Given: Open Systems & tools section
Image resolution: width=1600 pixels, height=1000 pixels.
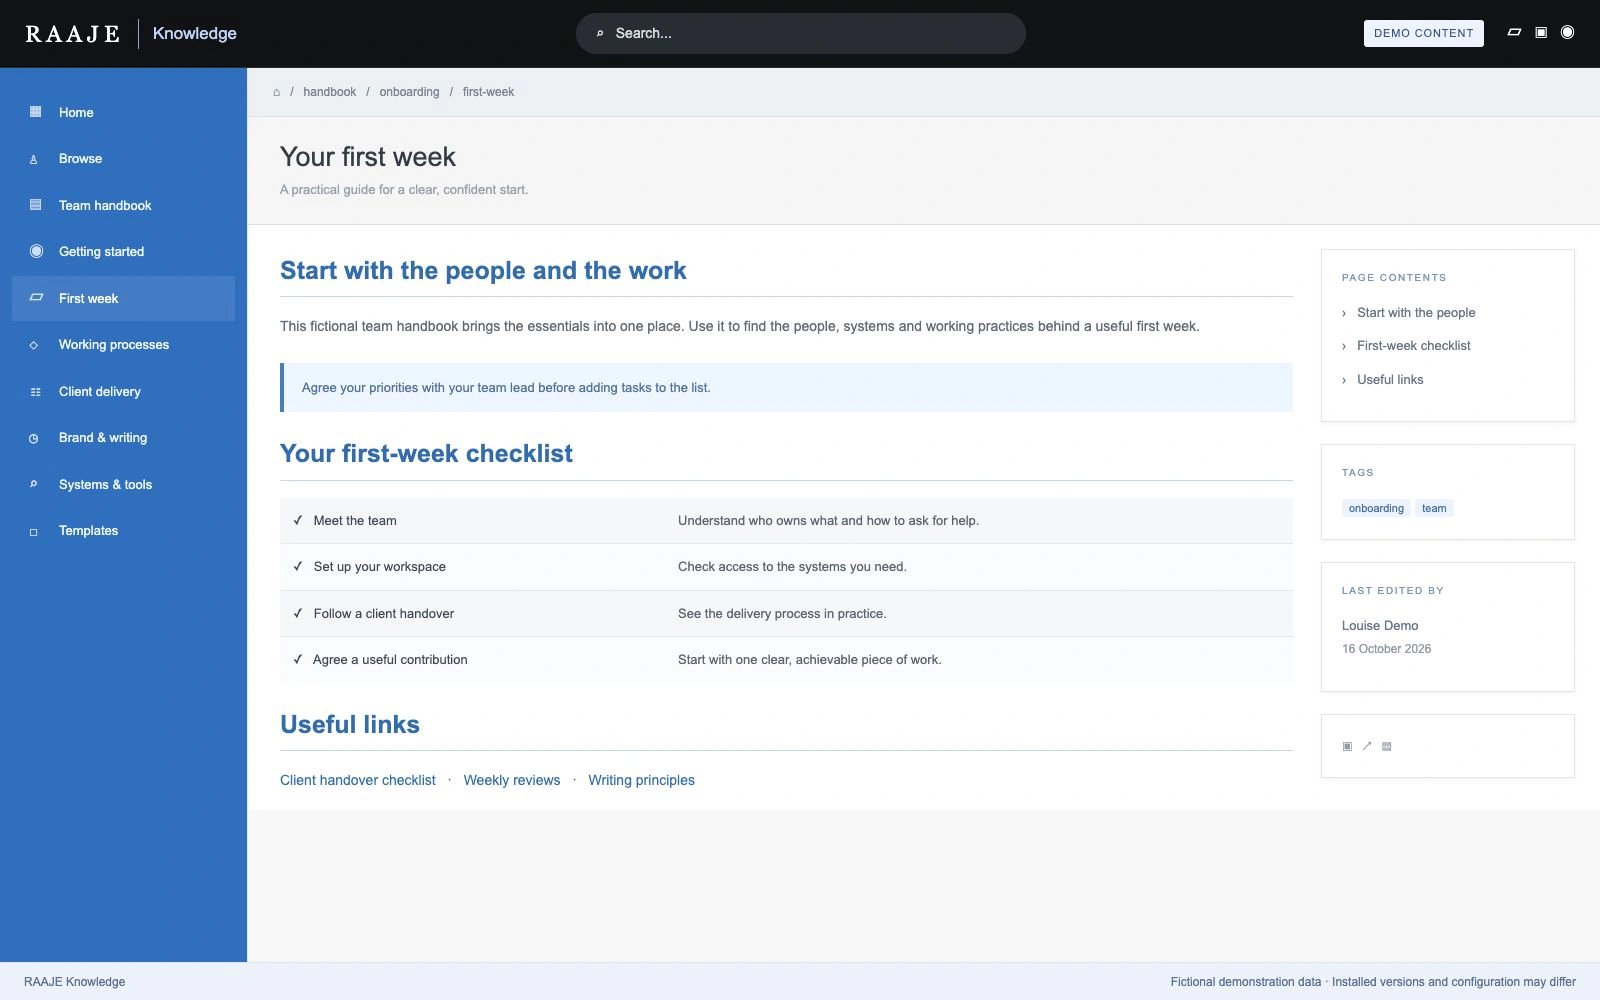Looking at the screenshot, I should [x=123, y=484].
